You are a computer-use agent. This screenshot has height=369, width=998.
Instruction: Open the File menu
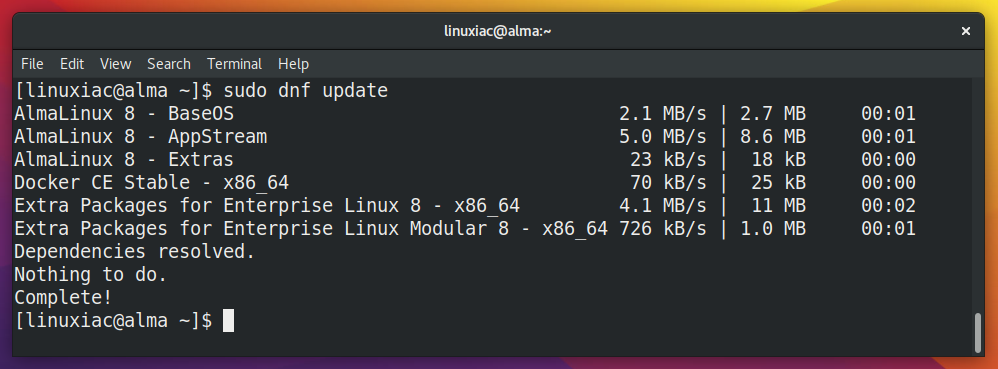pyautogui.click(x=32, y=64)
